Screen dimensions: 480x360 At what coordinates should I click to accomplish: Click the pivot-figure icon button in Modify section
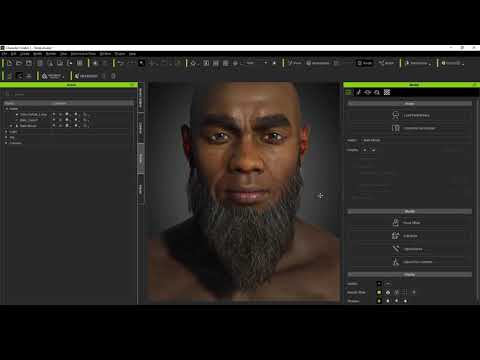tap(410, 262)
